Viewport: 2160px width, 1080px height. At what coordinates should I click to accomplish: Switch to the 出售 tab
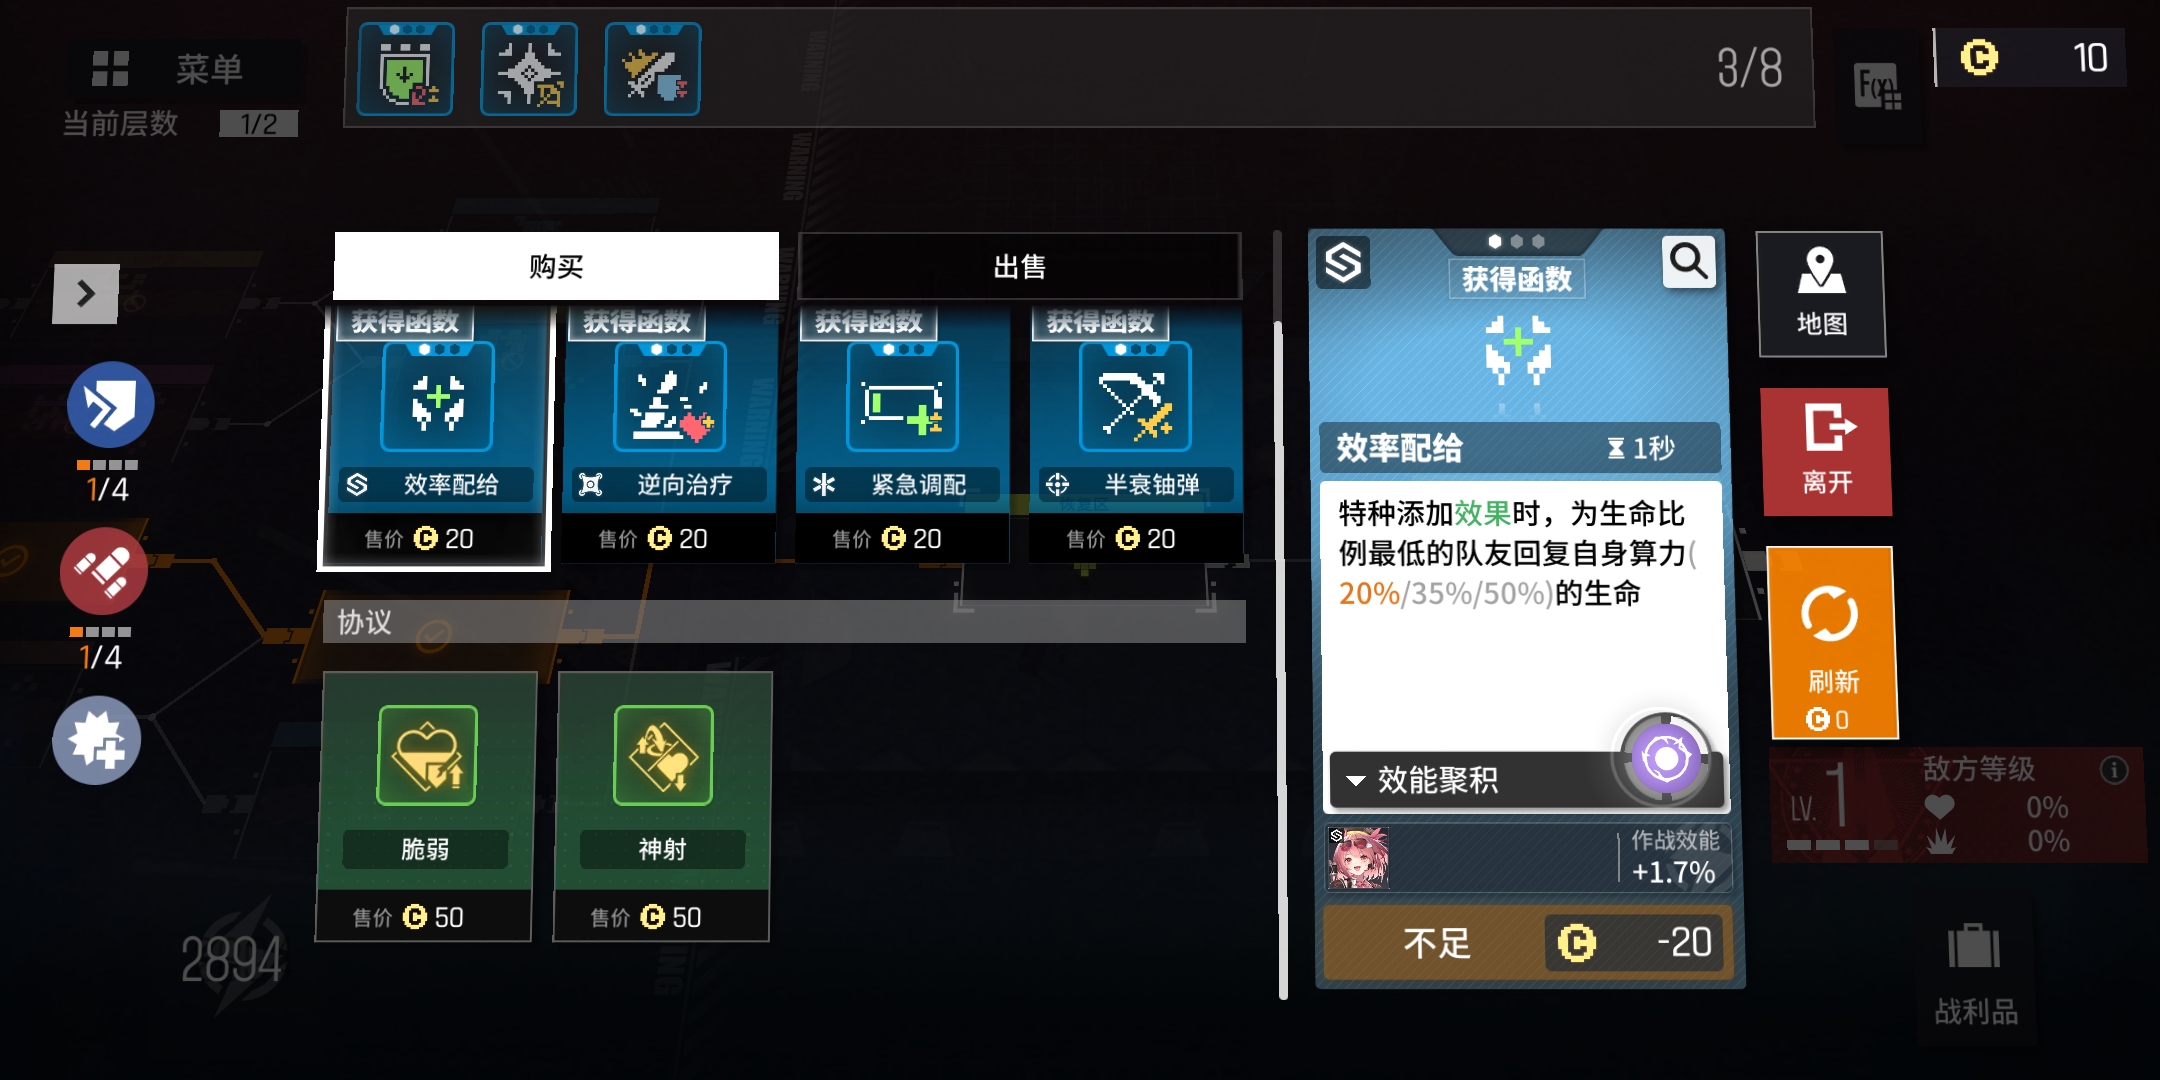point(1020,266)
